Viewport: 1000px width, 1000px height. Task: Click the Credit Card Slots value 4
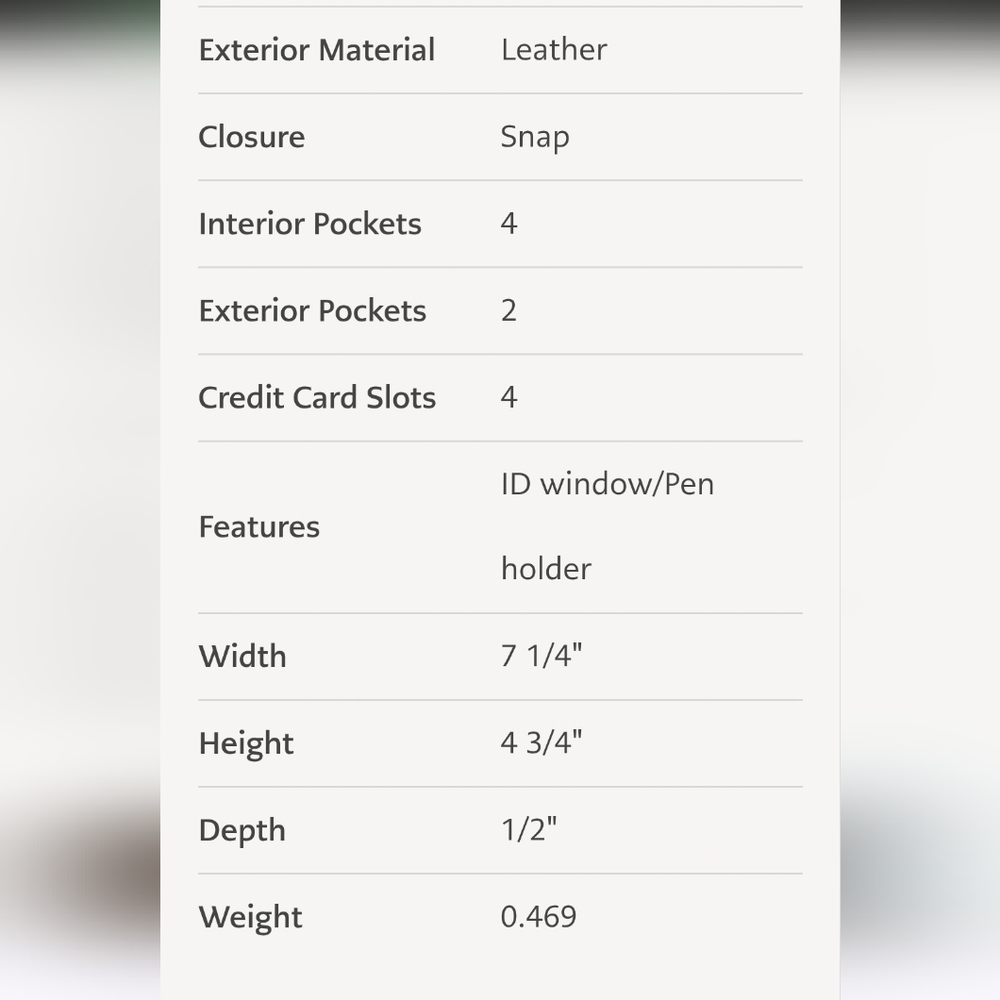point(509,397)
